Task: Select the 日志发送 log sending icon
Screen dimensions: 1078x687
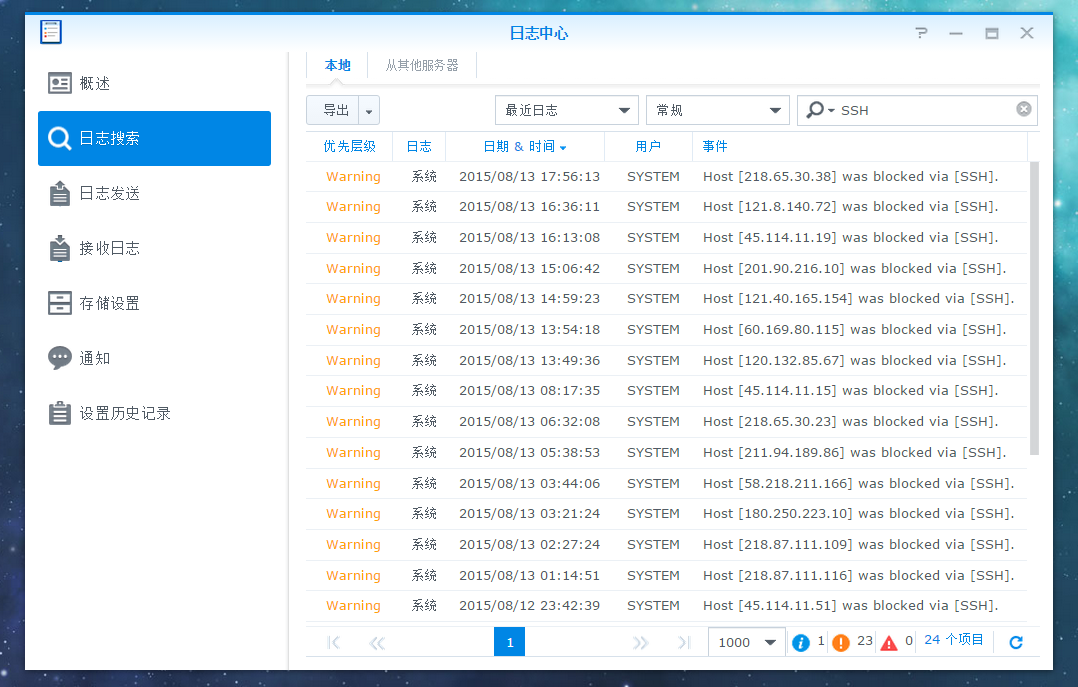Action: pos(60,193)
